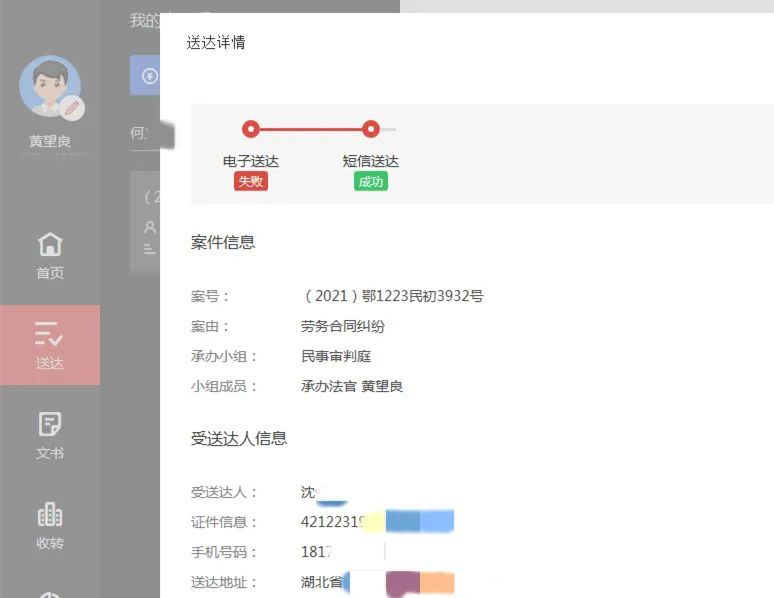Click the green 成功 status badge

click(x=371, y=182)
